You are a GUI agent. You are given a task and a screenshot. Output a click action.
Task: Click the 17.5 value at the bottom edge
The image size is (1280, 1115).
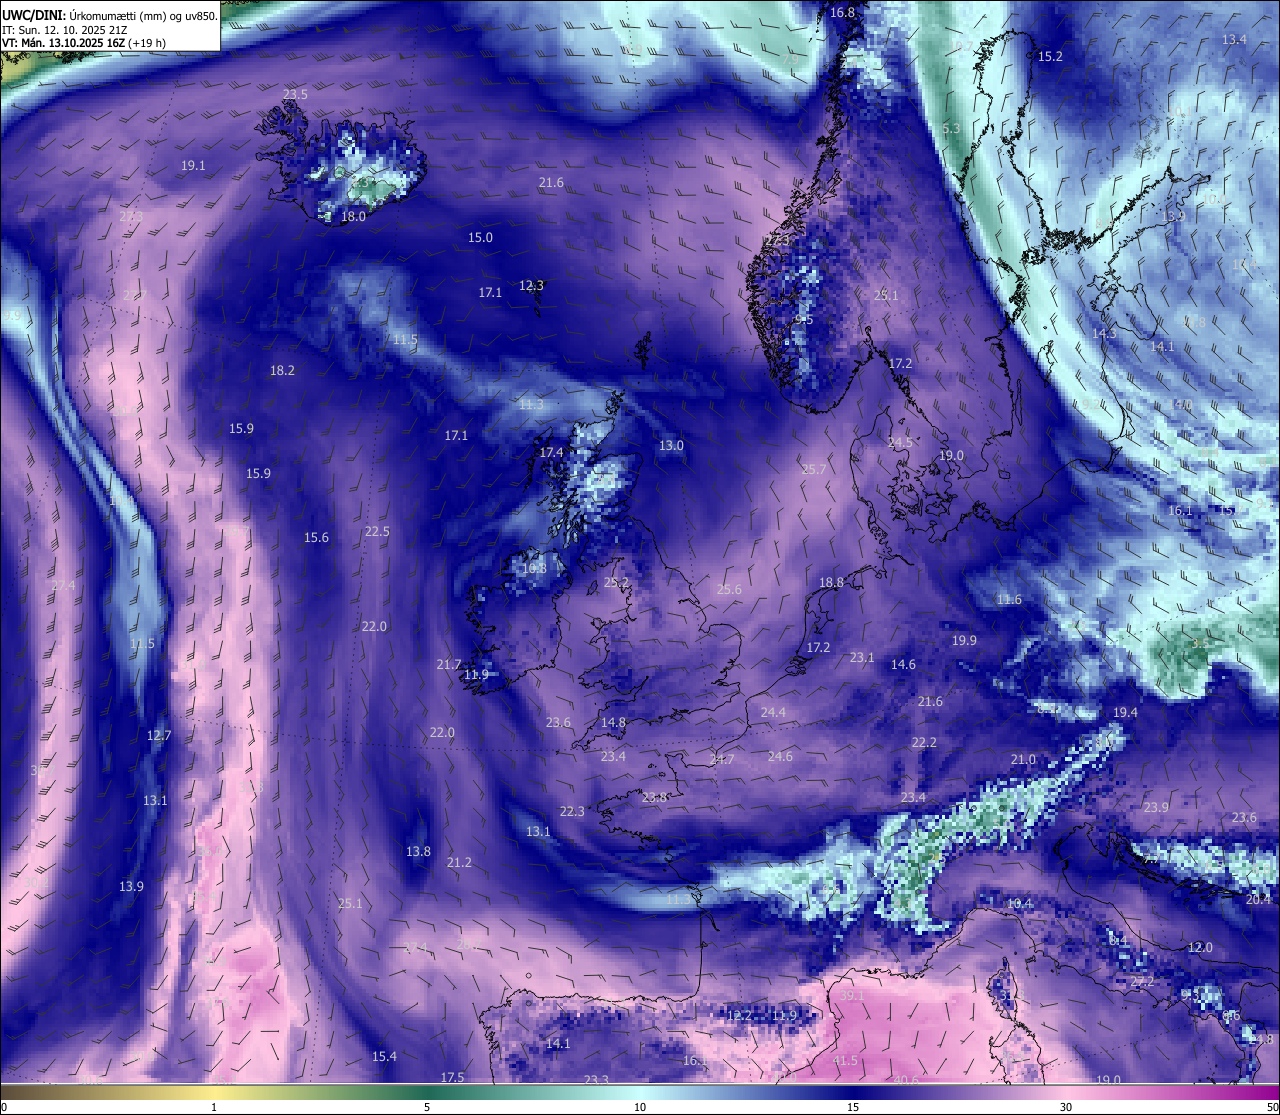[x=452, y=1078]
